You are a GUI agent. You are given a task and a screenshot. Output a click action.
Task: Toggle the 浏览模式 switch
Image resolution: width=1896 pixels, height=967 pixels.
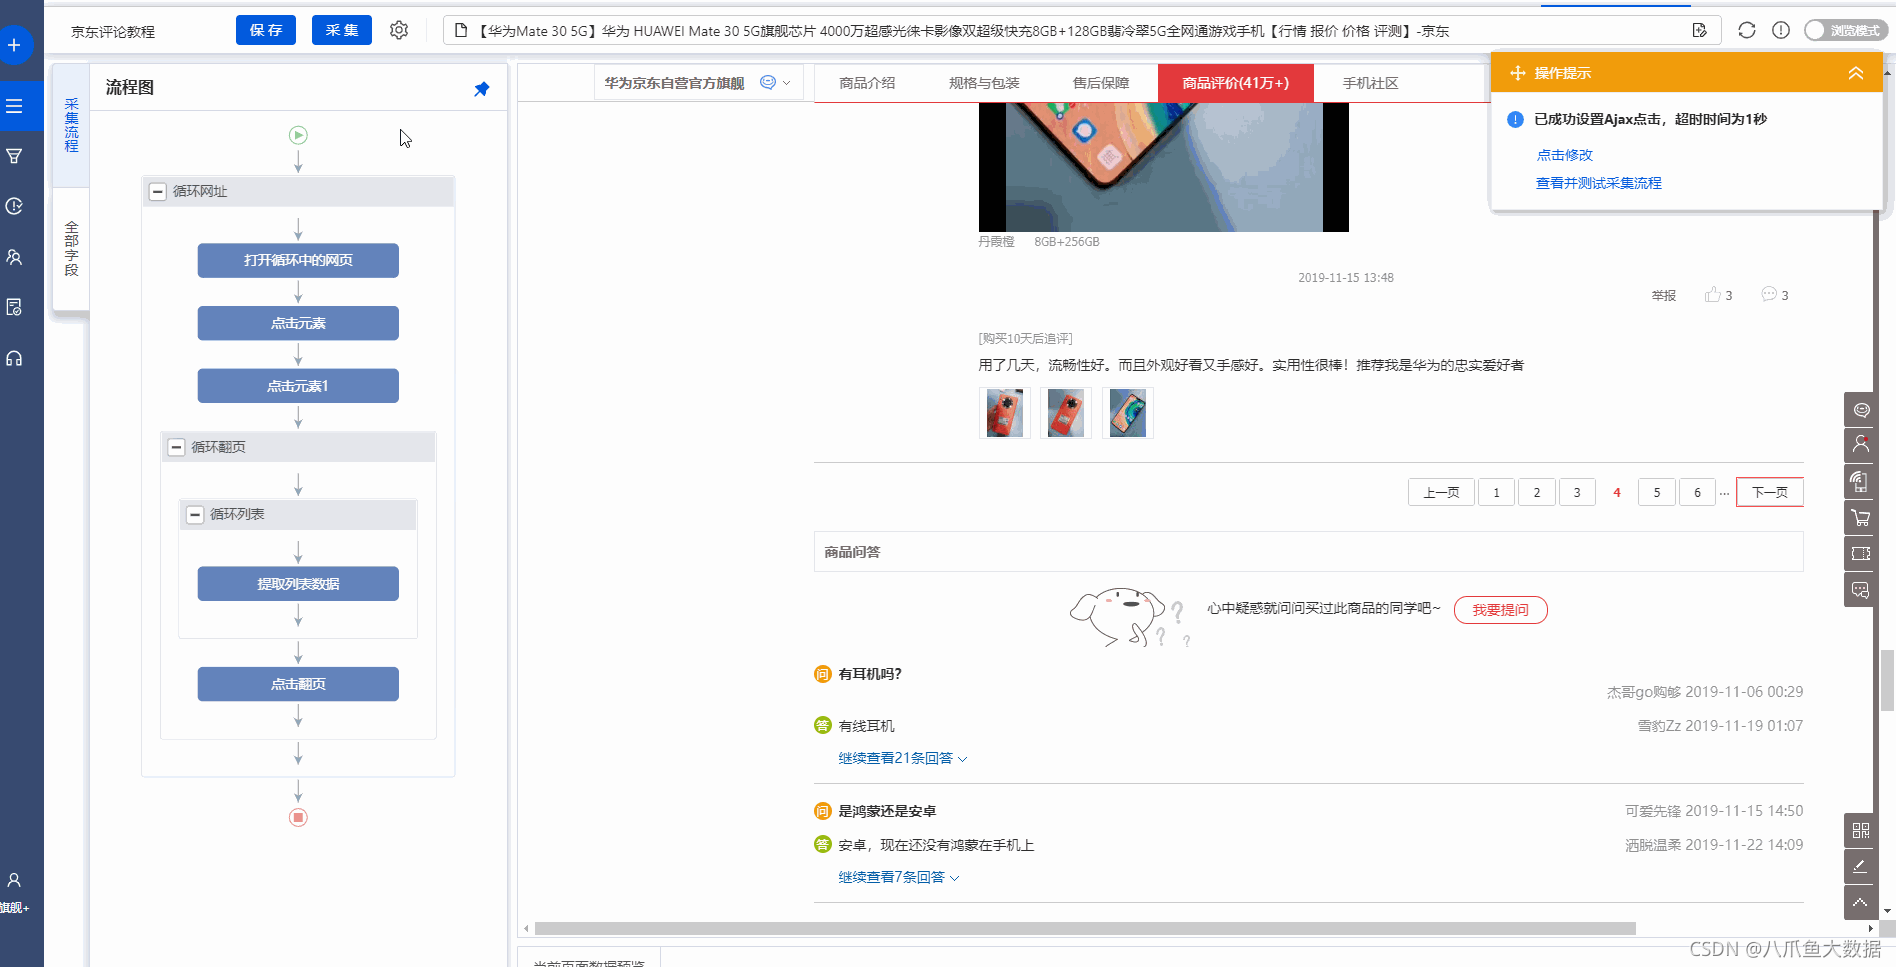click(x=1844, y=30)
